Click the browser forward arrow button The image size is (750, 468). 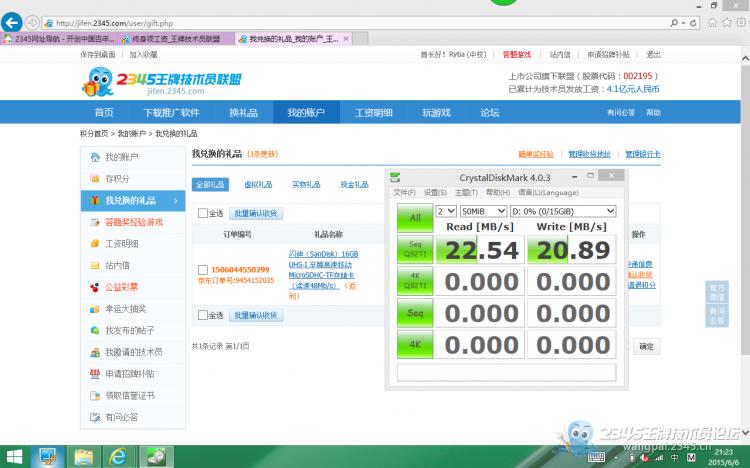click(x=32, y=22)
